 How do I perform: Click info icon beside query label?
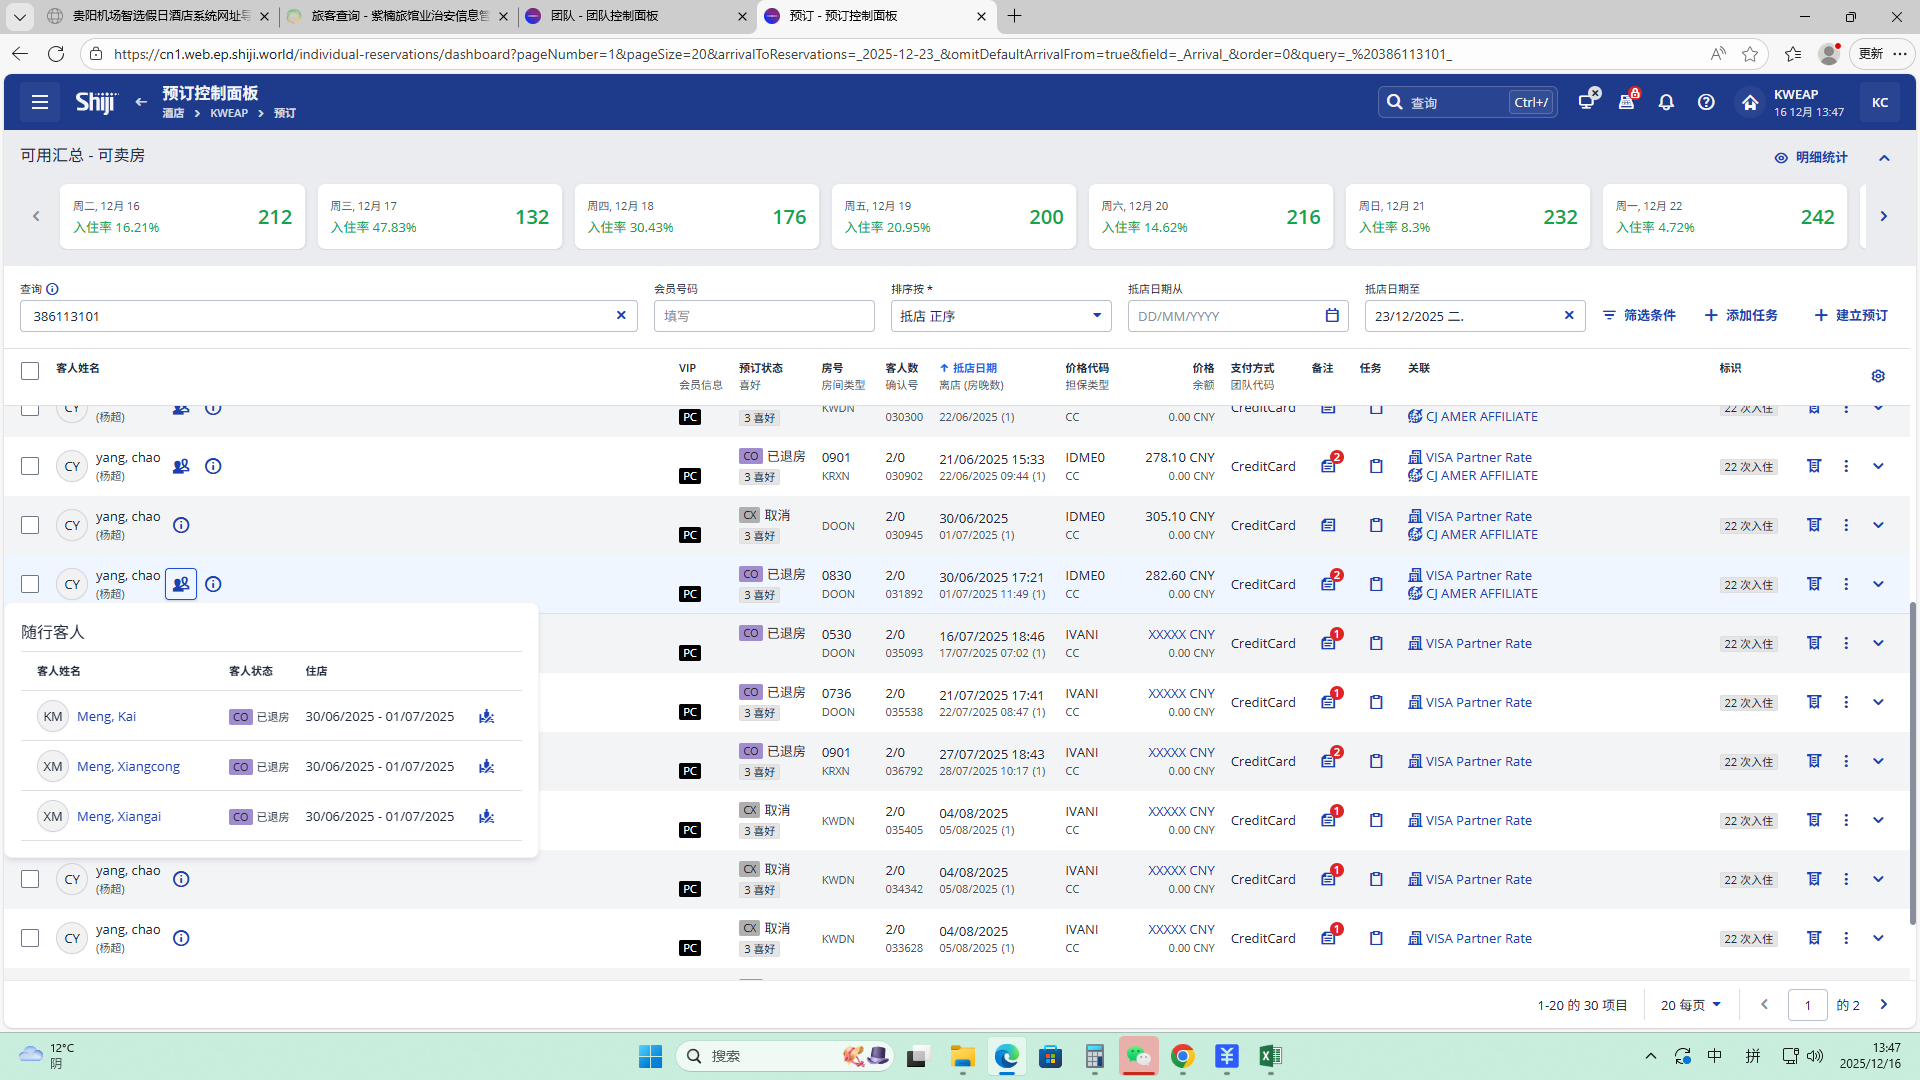[x=52, y=289]
